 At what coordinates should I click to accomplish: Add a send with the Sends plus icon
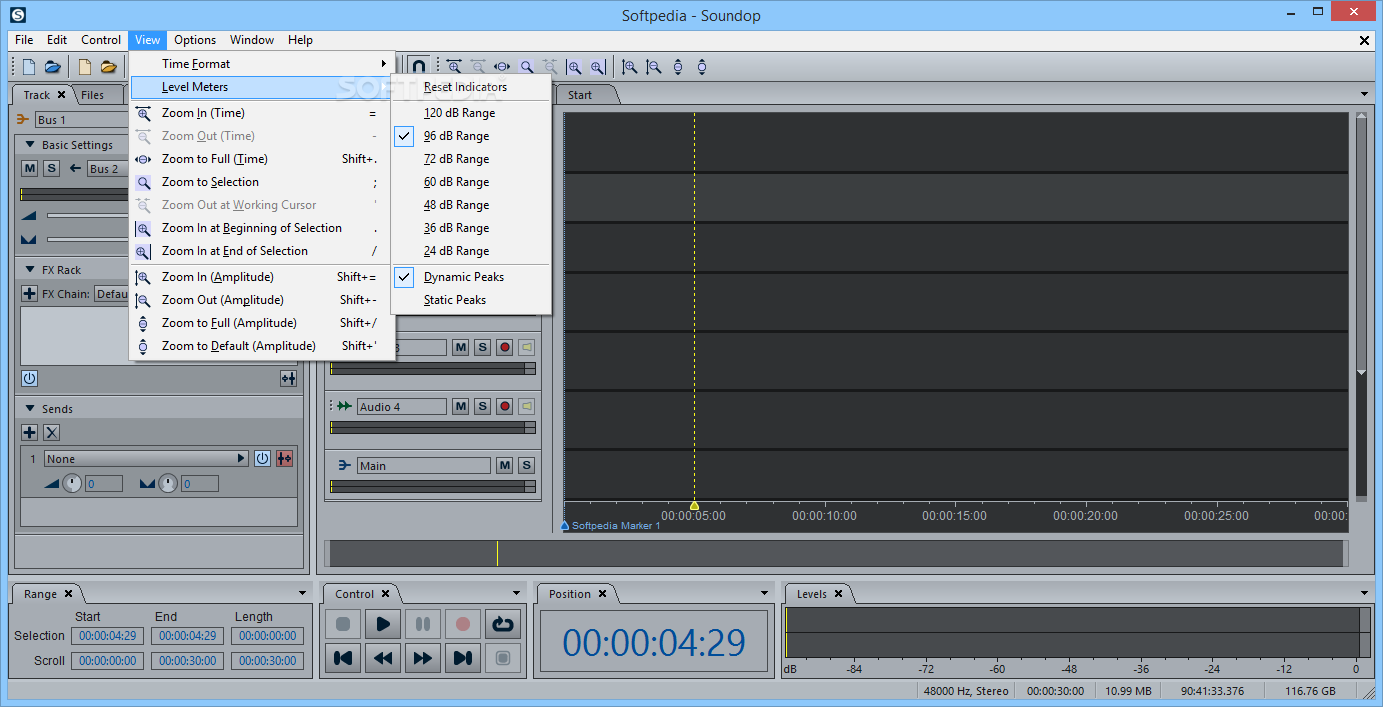(29, 432)
